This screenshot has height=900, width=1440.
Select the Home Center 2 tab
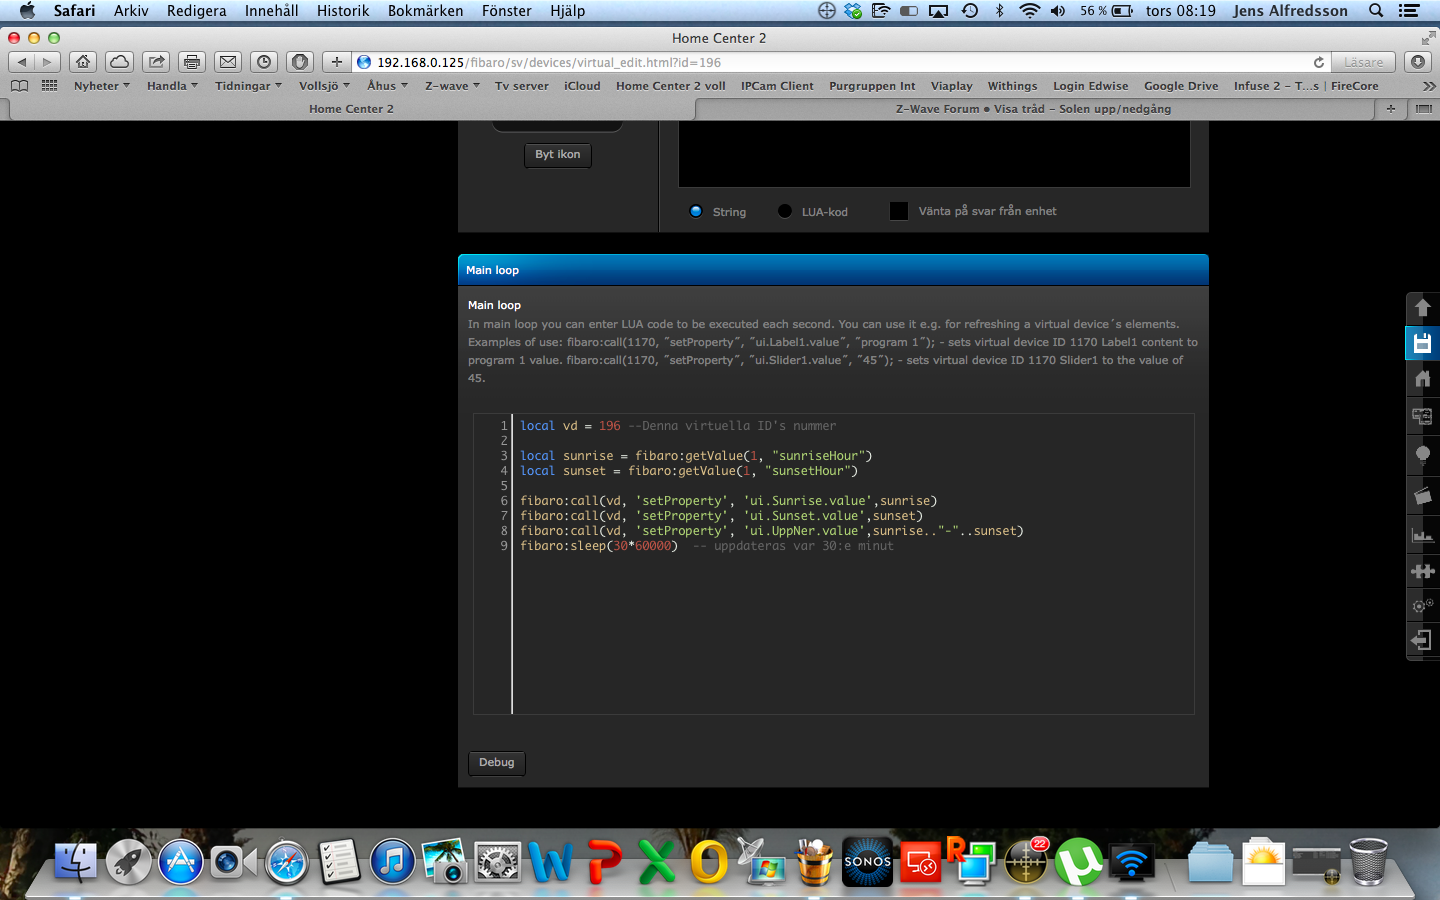point(351,109)
